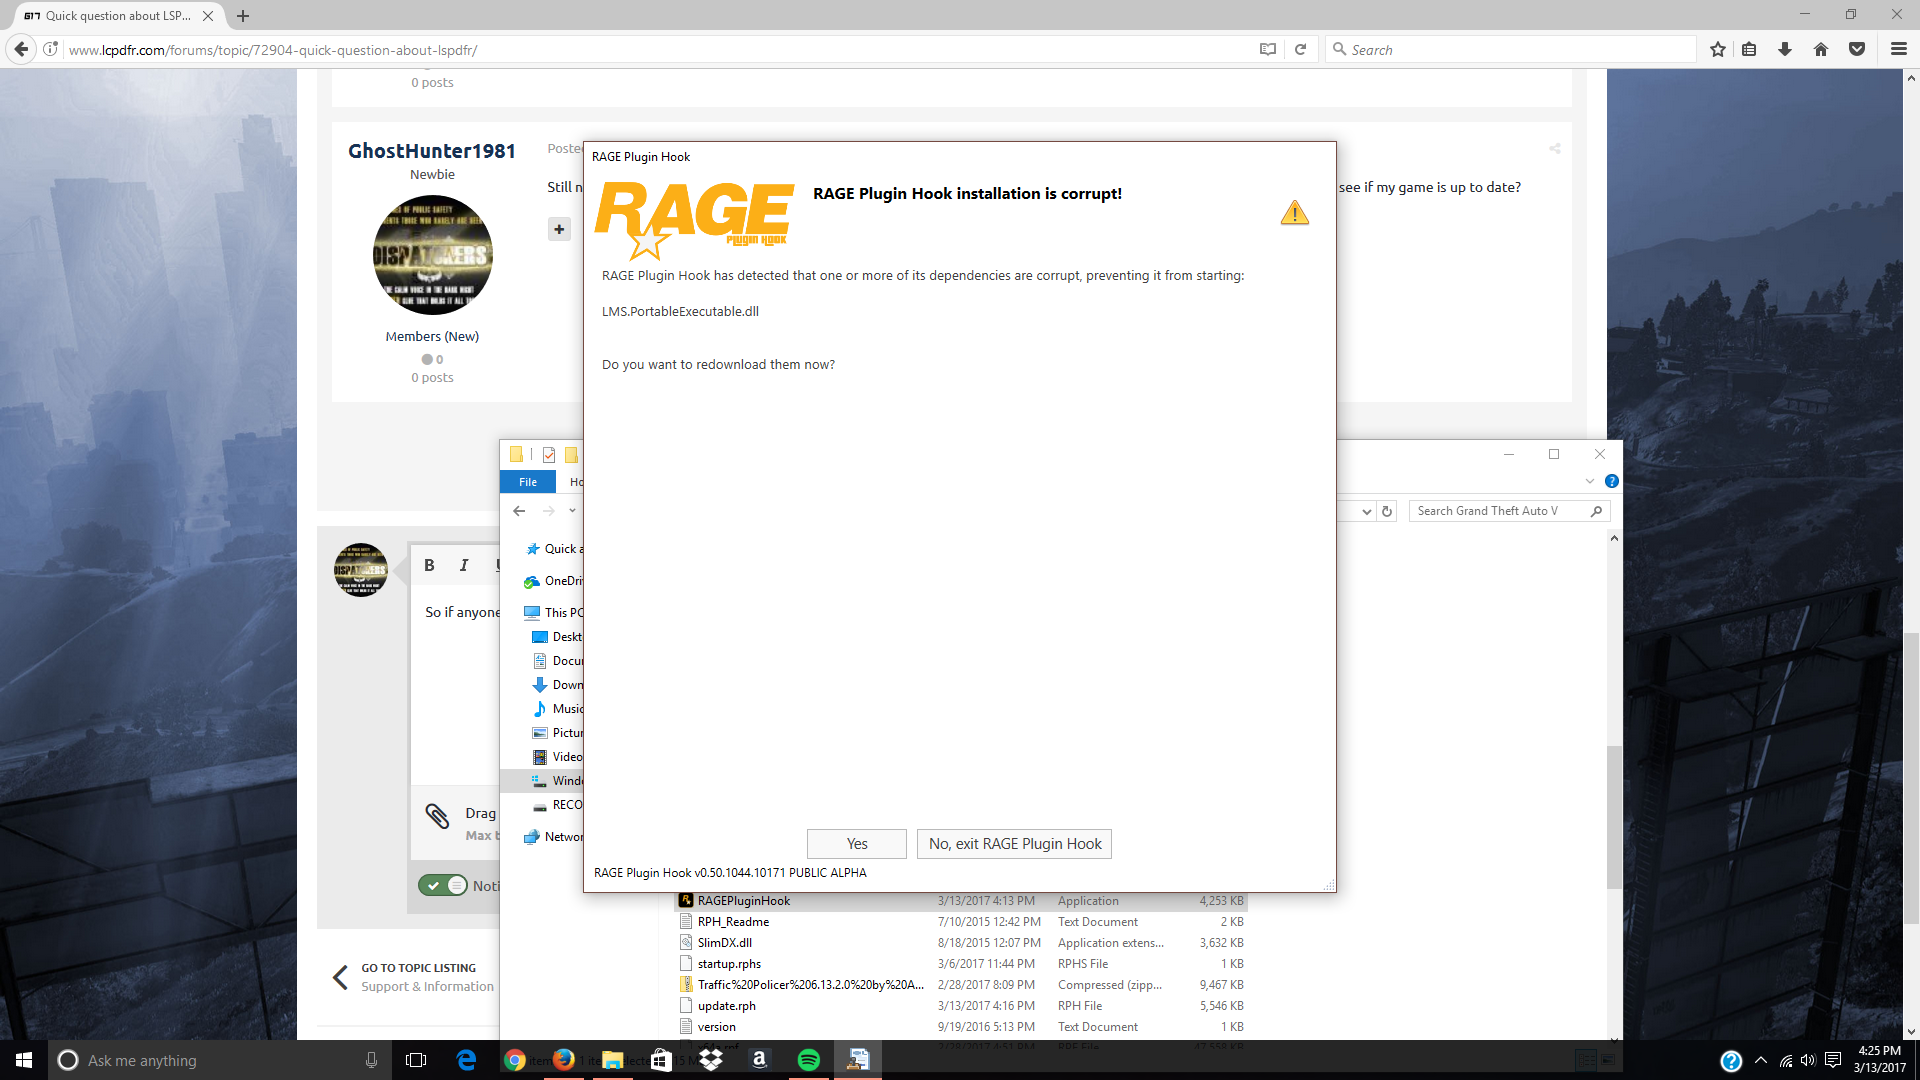Open Firefox downloads arrow icon
The width and height of the screenshot is (1920, 1080).
click(1785, 50)
